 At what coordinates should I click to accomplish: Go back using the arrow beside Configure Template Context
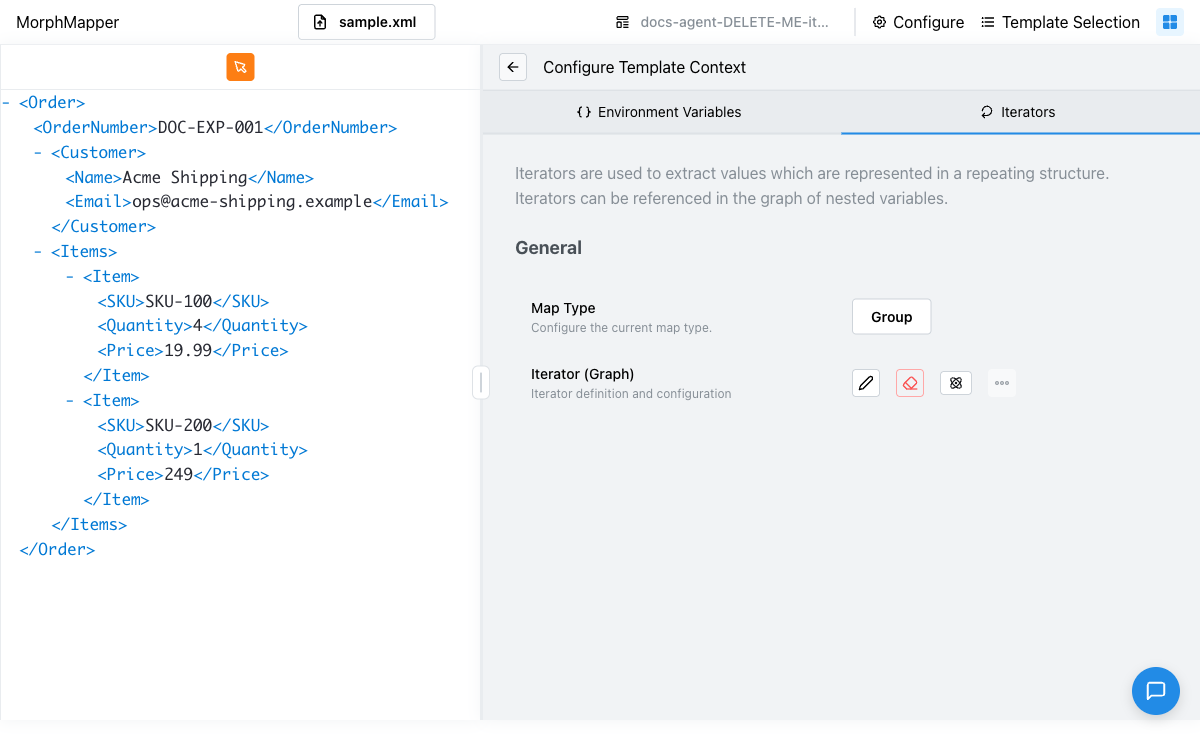click(513, 67)
